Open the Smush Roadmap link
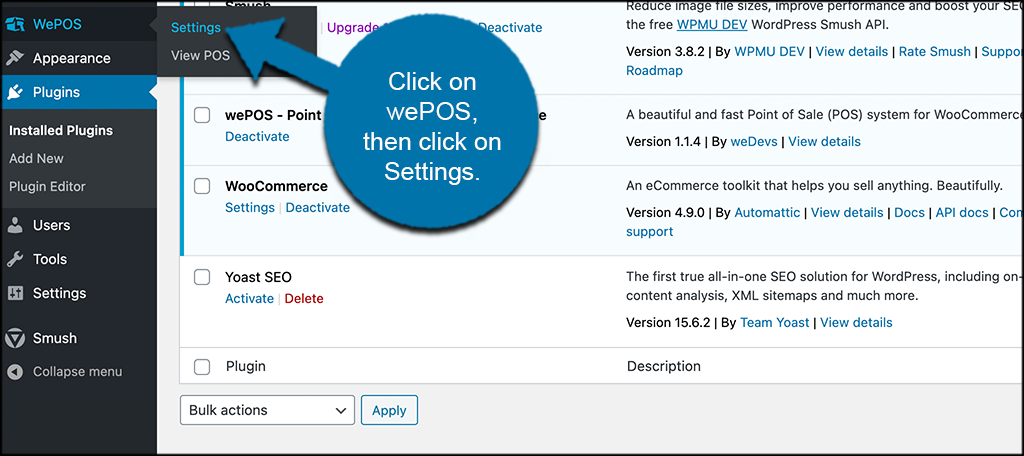 click(654, 71)
